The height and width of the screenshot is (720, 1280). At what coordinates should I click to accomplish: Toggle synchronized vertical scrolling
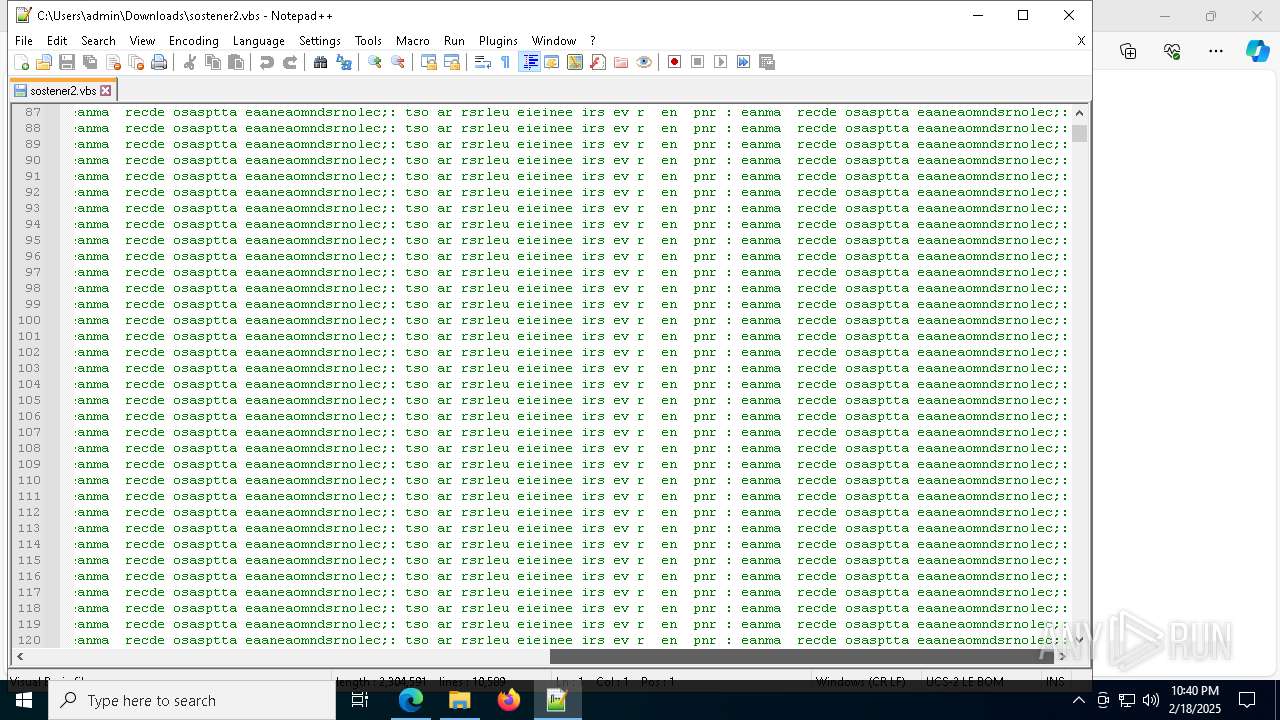click(429, 62)
